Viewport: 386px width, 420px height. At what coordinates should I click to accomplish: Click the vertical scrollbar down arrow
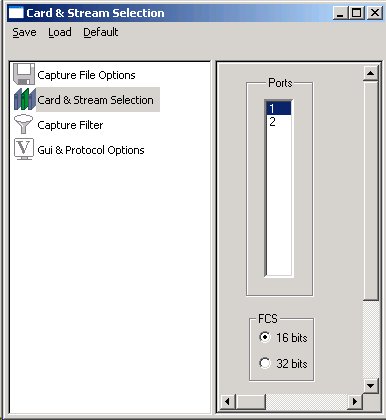point(371,386)
